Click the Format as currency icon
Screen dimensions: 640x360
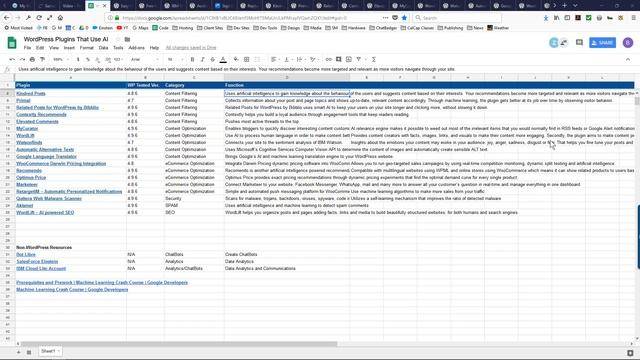pyautogui.click(x=78, y=60)
